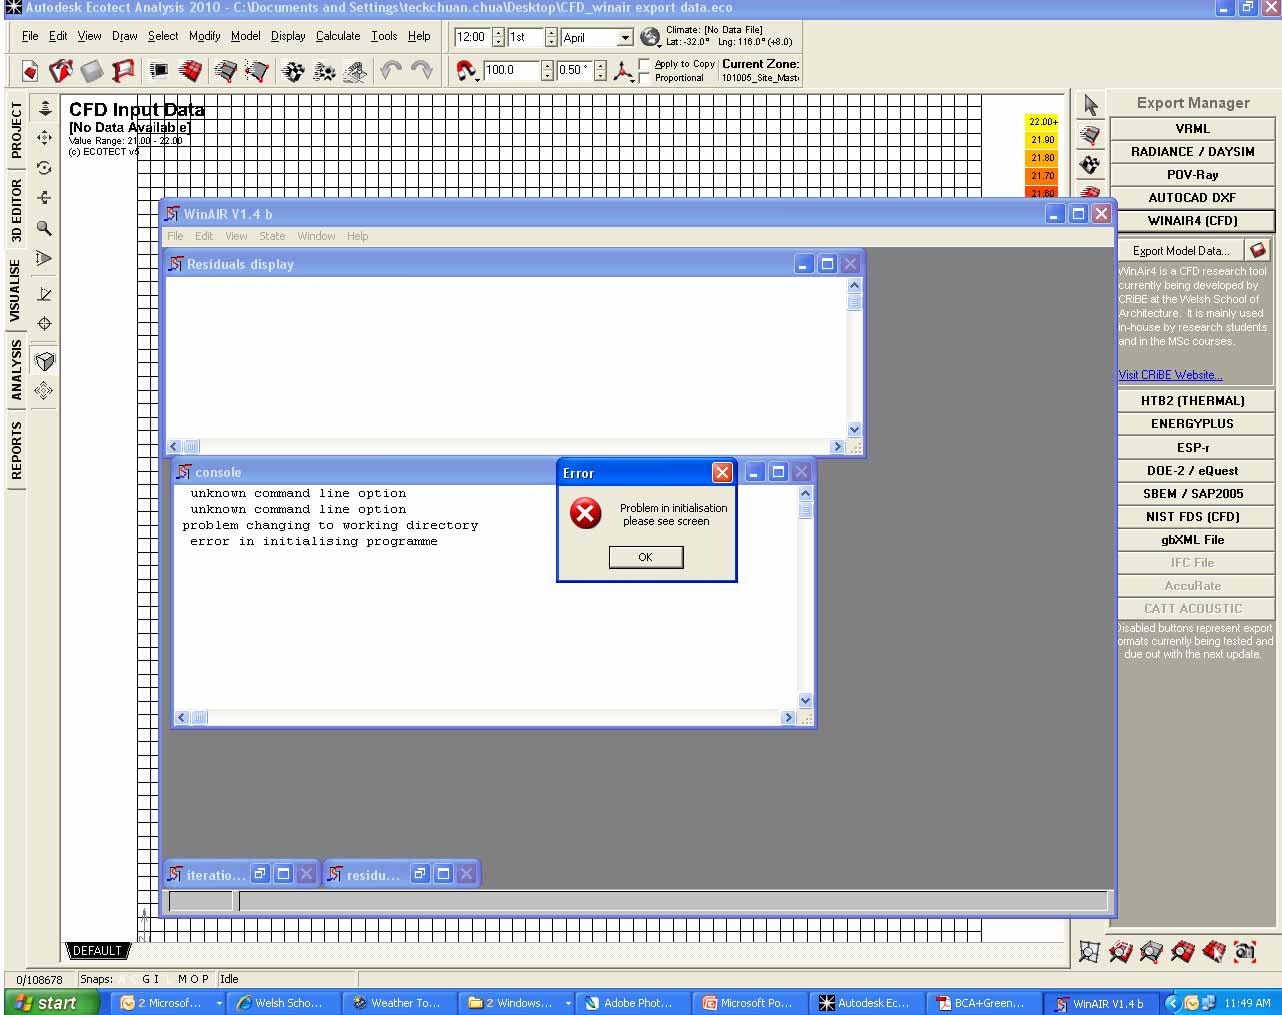Click the red icon beside Export Model Data
Image resolution: width=1282 pixels, height=1015 pixels.
(x=1259, y=250)
